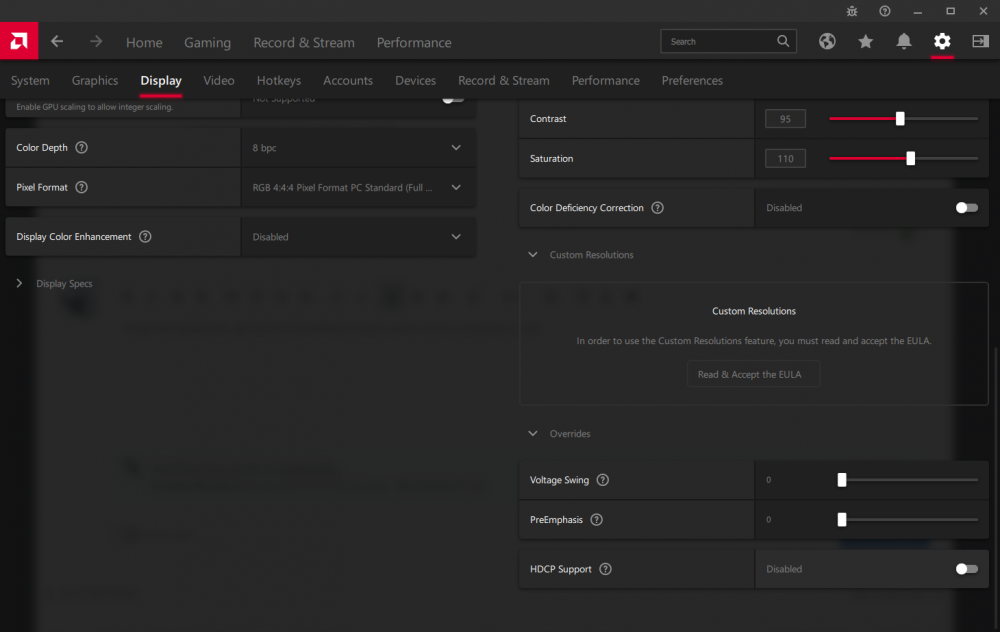Click the sidebar panel icon at top right
The width and height of the screenshot is (1000, 632).
[980, 42]
